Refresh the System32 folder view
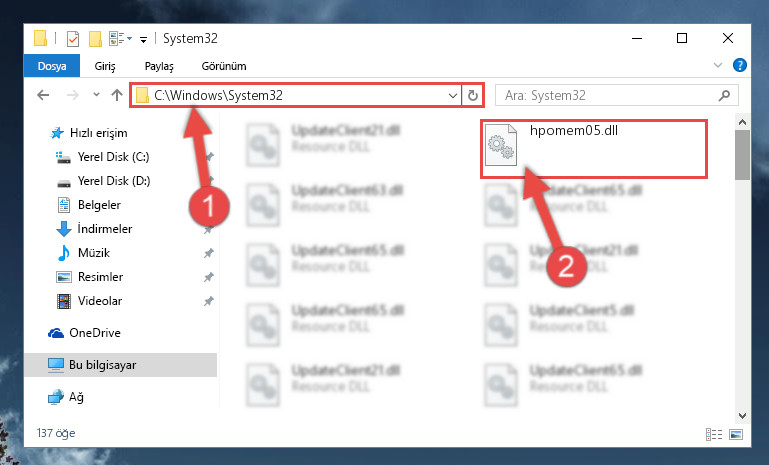The height and width of the screenshot is (465, 769). tap(473, 95)
